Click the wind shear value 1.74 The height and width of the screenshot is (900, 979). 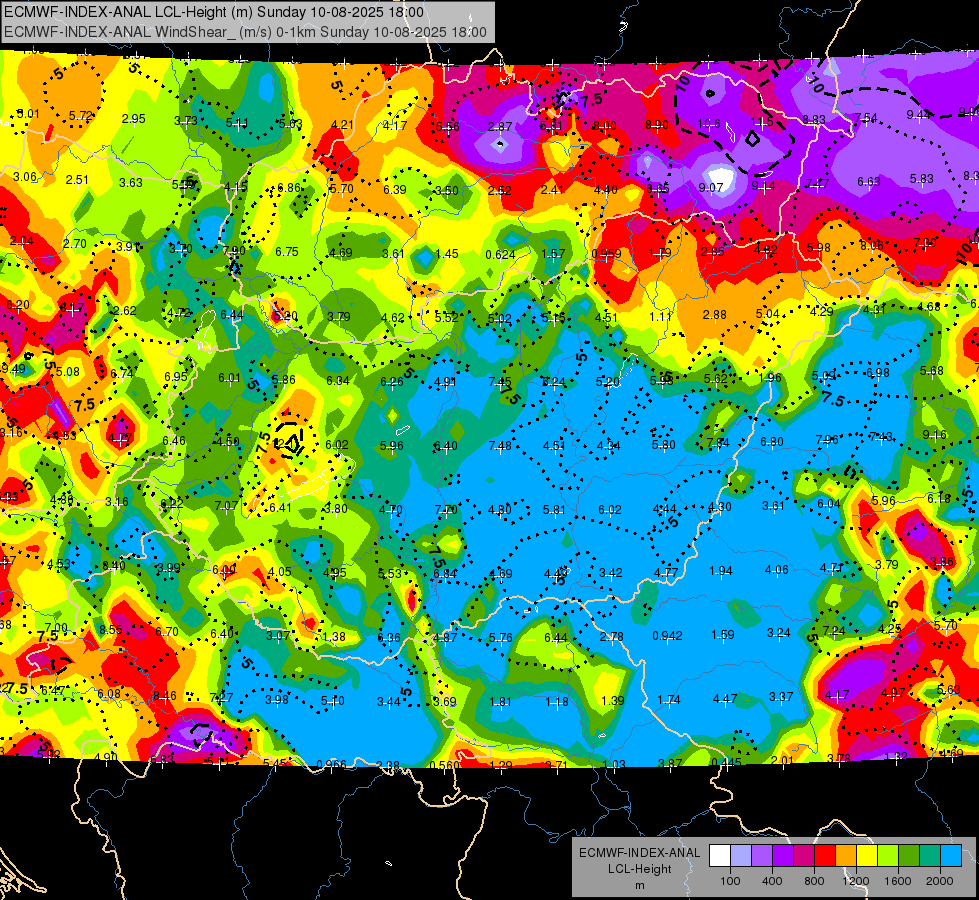click(x=669, y=700)
